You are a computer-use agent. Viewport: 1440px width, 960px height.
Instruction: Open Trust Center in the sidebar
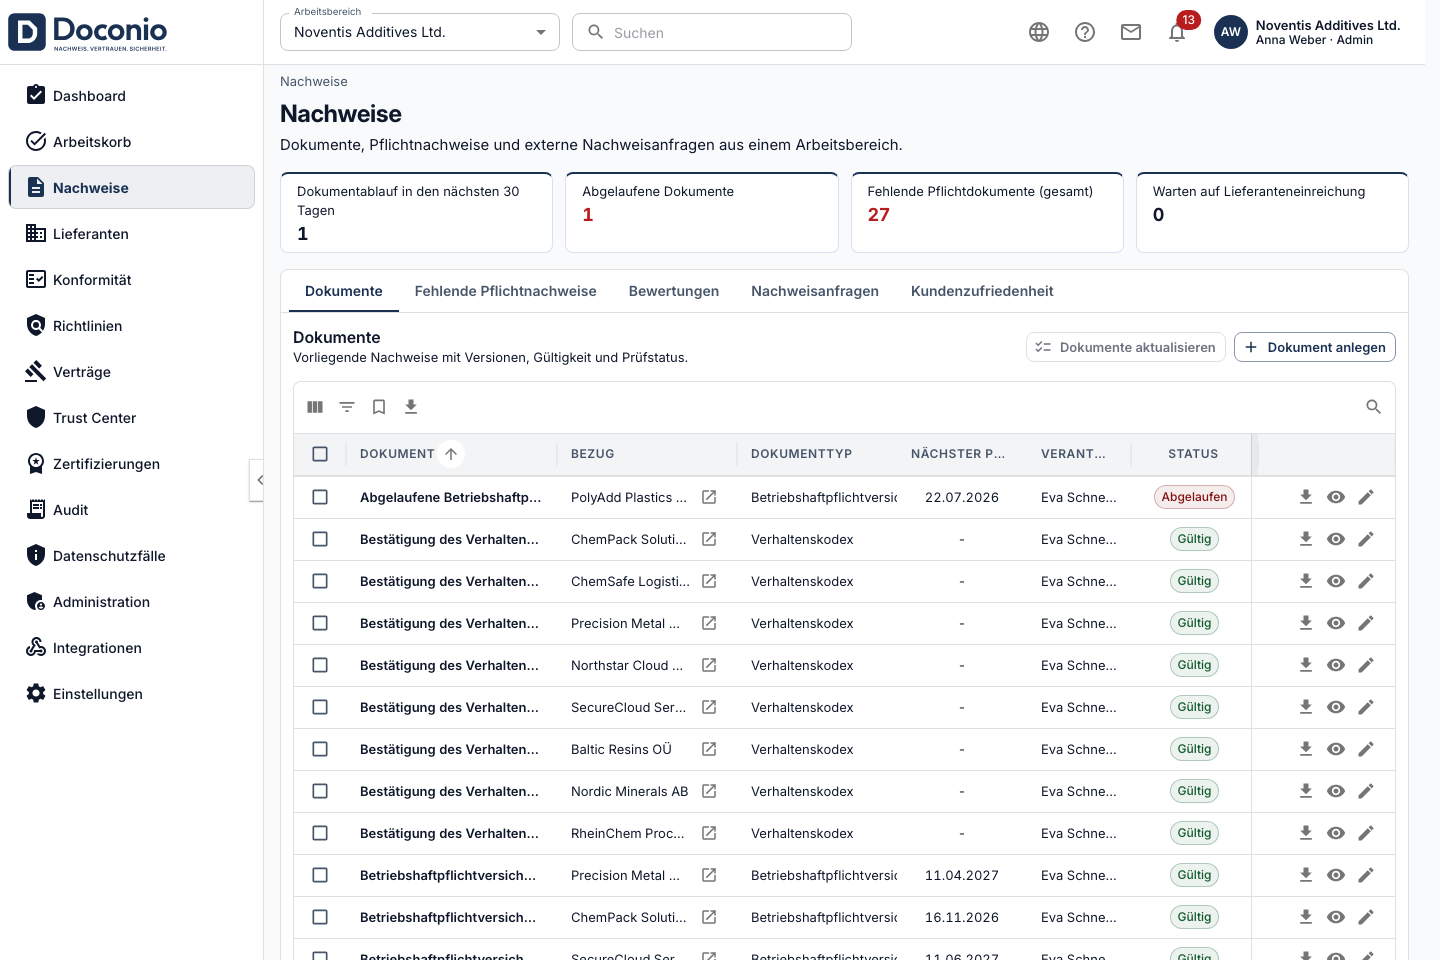132,418
